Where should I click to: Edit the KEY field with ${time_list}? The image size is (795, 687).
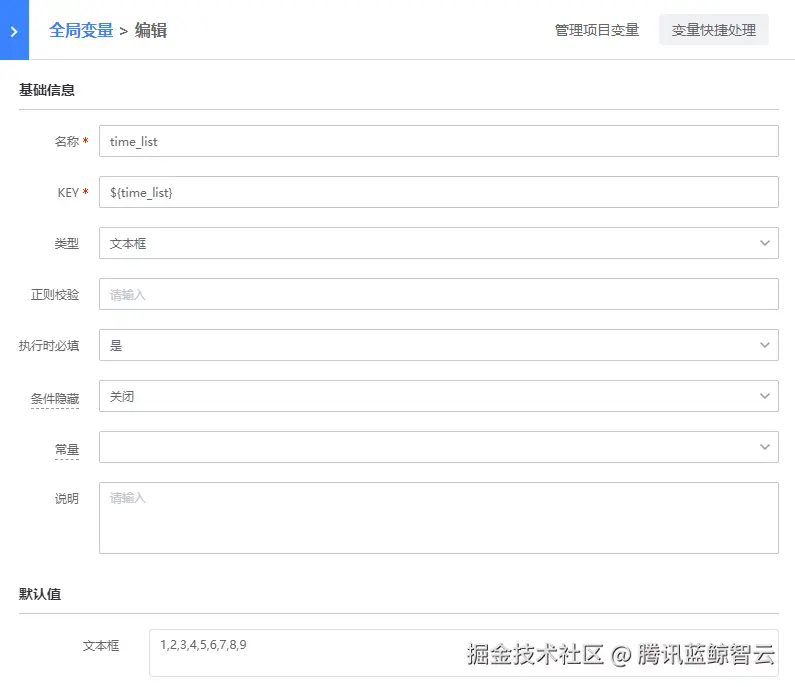[x=439, y=192]
